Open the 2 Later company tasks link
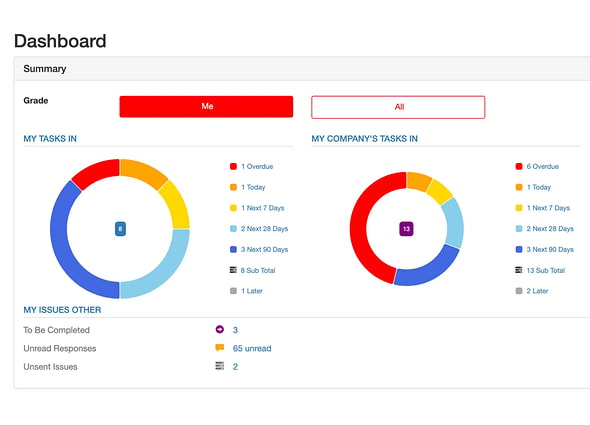The image size is (590, 425). point(537,291)
